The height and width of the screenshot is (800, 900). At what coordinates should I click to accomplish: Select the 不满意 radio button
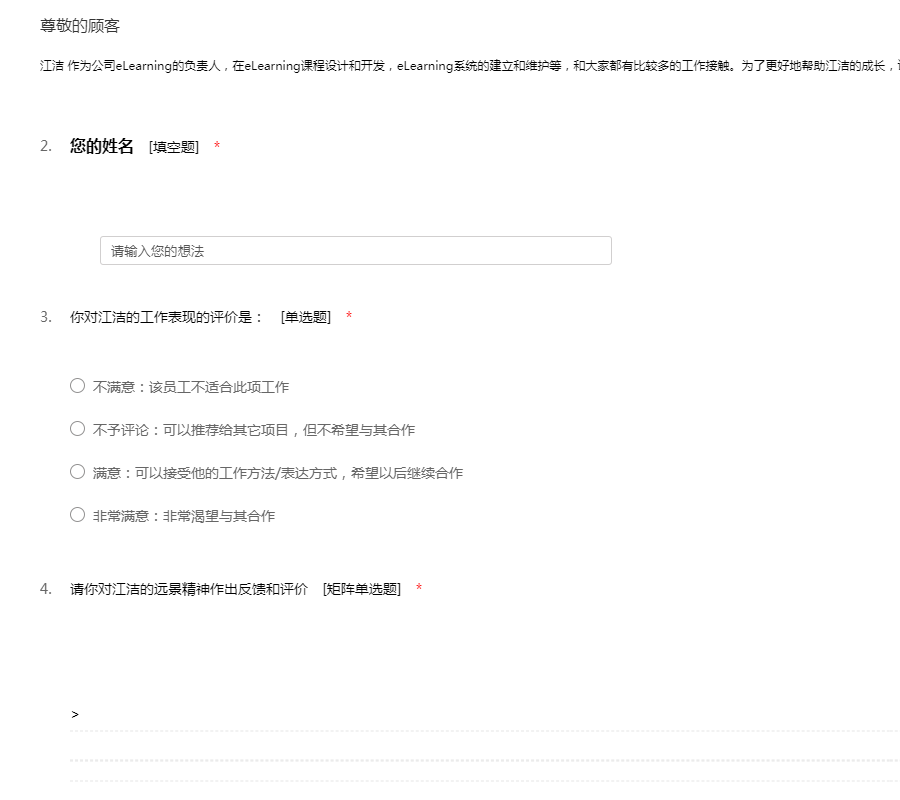78,386
